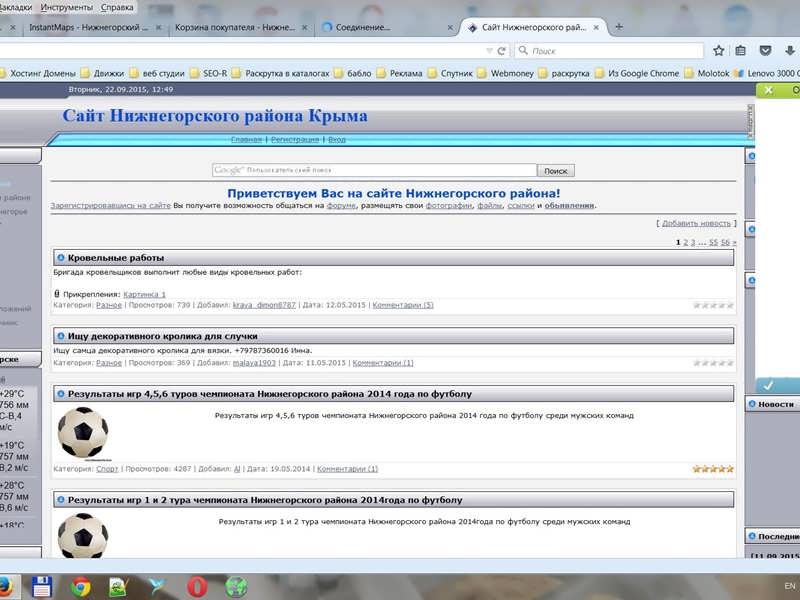Switch to the Корзина покупателя tab
The width and height of the screenshot is (800, 600).
235,27
